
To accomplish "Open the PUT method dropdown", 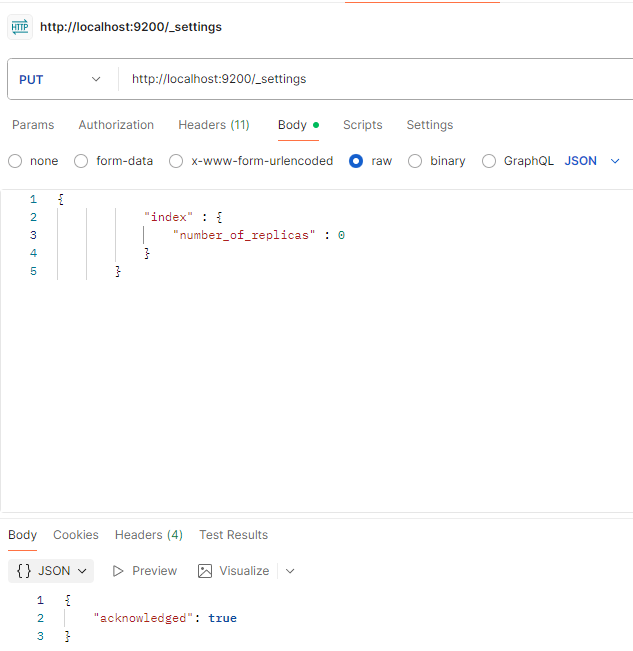I will coord(60,79).
